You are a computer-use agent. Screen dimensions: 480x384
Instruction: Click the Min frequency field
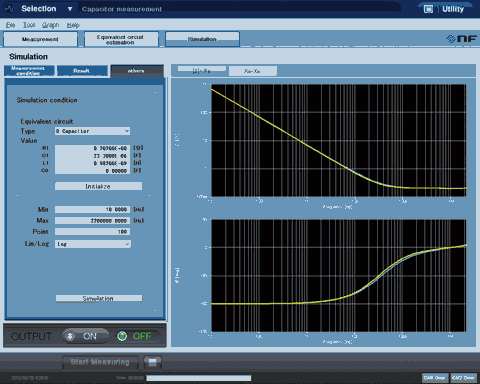pyautogui.click(x=92, y=209)
